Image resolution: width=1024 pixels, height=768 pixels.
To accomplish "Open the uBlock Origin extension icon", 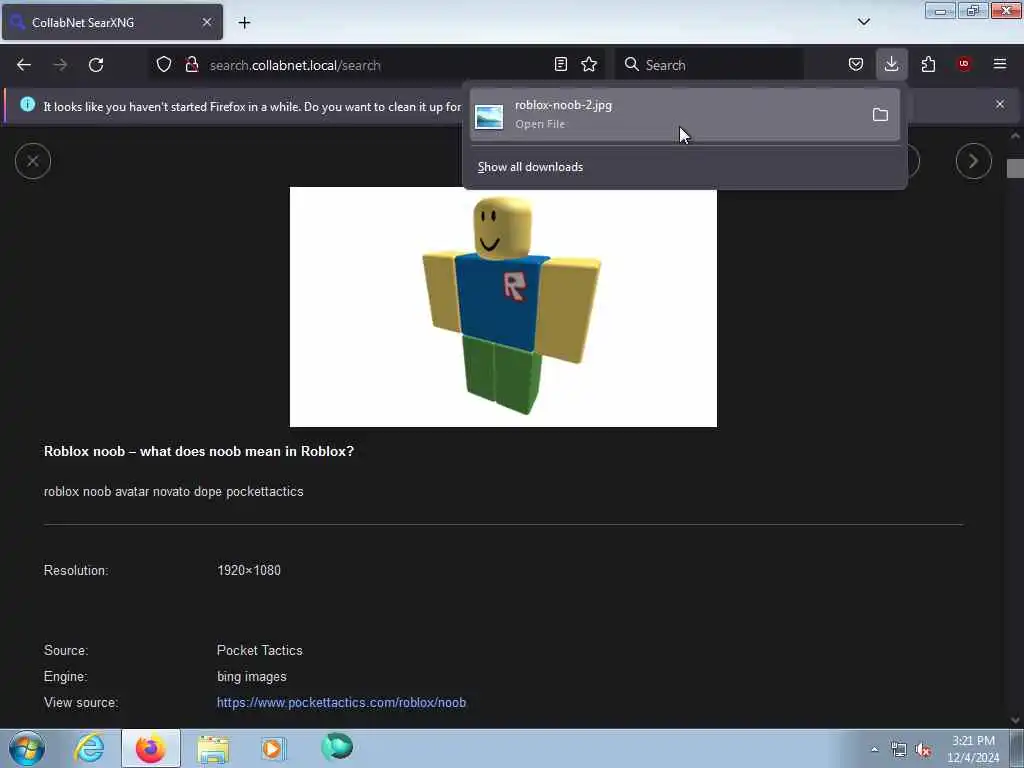I will pyautogui.click(x=964, y=64).
